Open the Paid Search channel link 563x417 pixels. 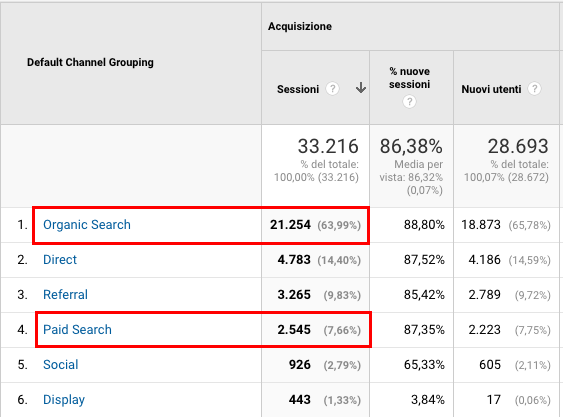[x=77, y=329]
